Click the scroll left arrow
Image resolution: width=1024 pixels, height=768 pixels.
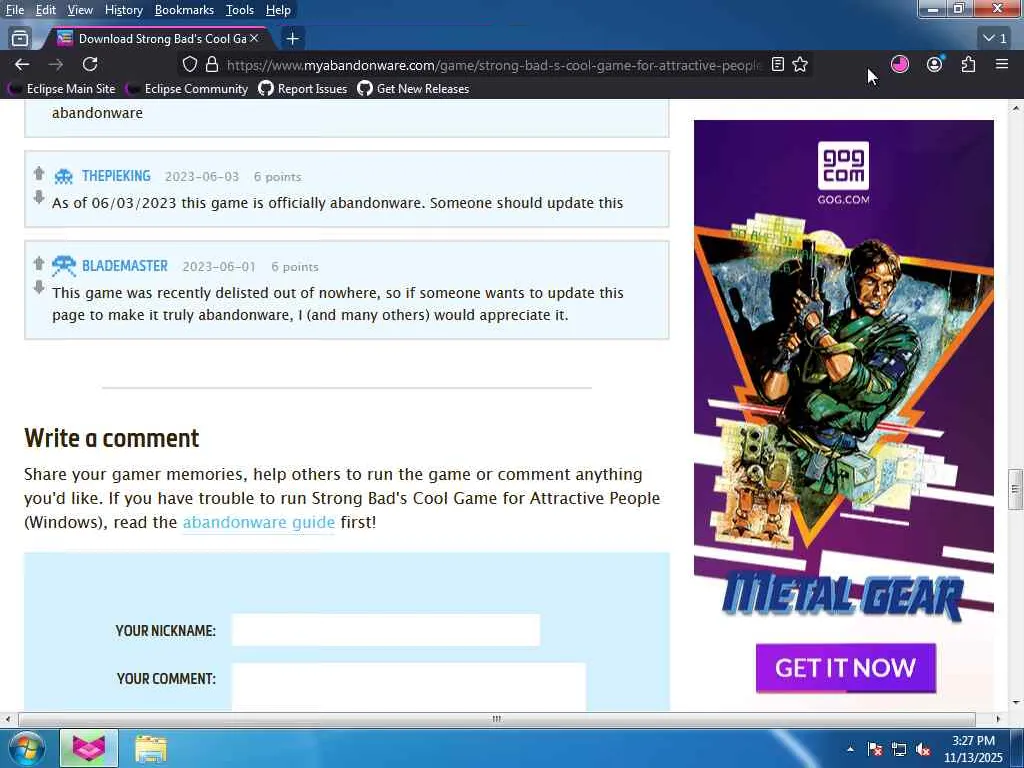point(7,719)
